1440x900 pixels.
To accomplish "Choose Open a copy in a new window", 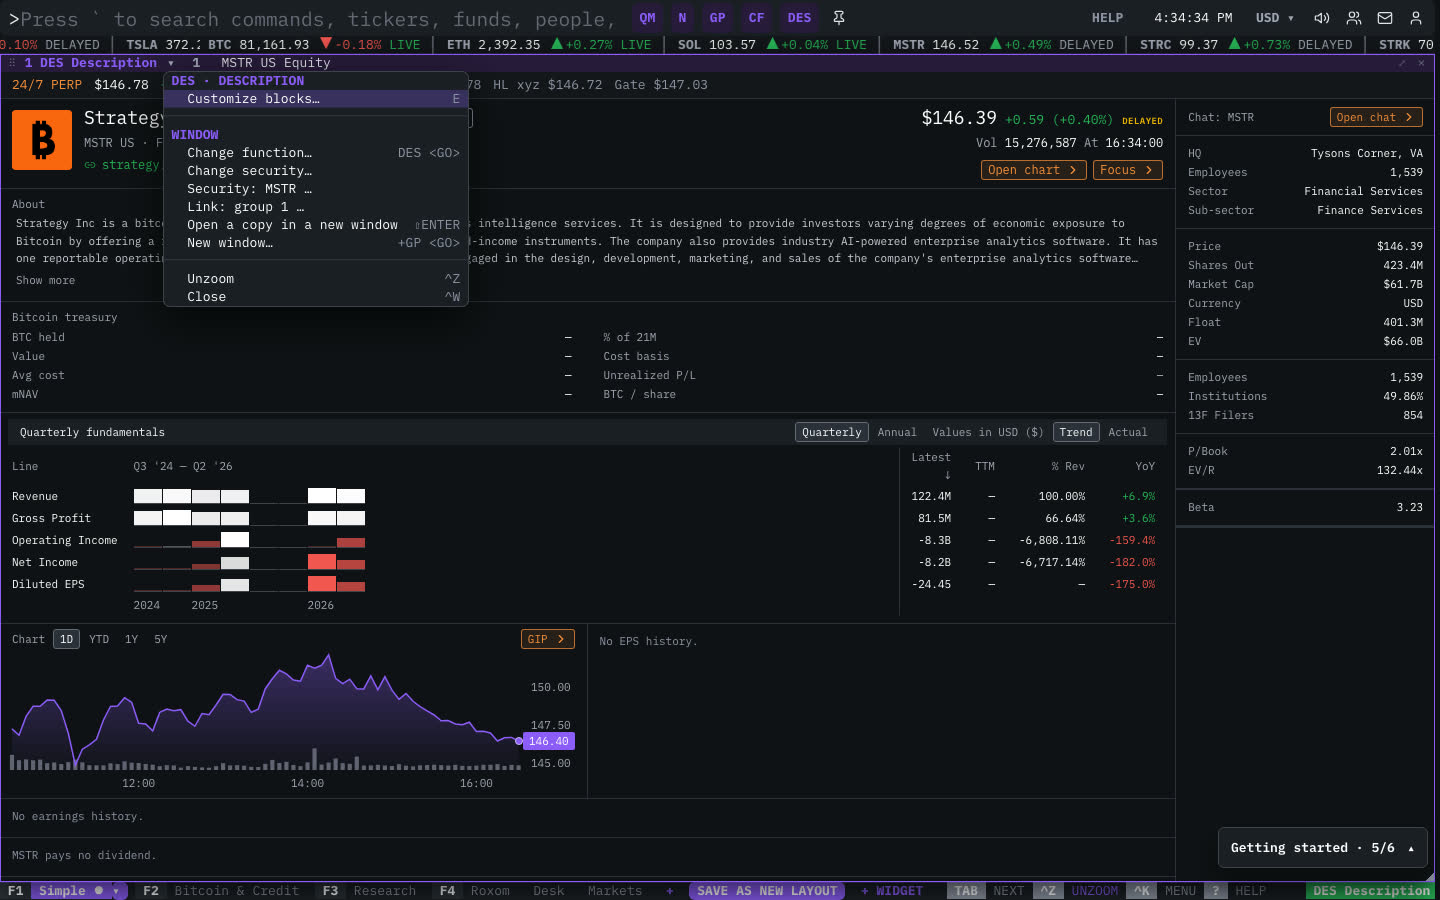I will 316,225.
